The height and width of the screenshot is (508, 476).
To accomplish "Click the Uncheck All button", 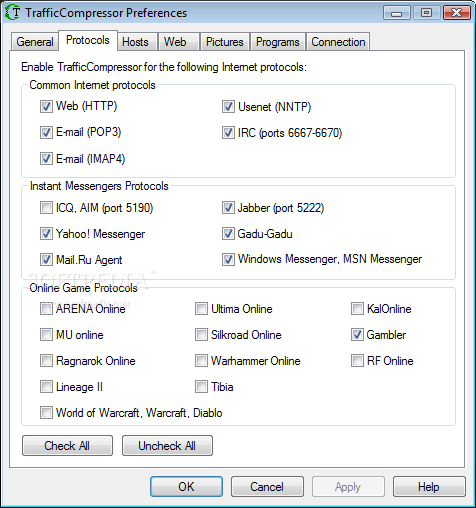I will pyautogui.click(x=167, y=445).
